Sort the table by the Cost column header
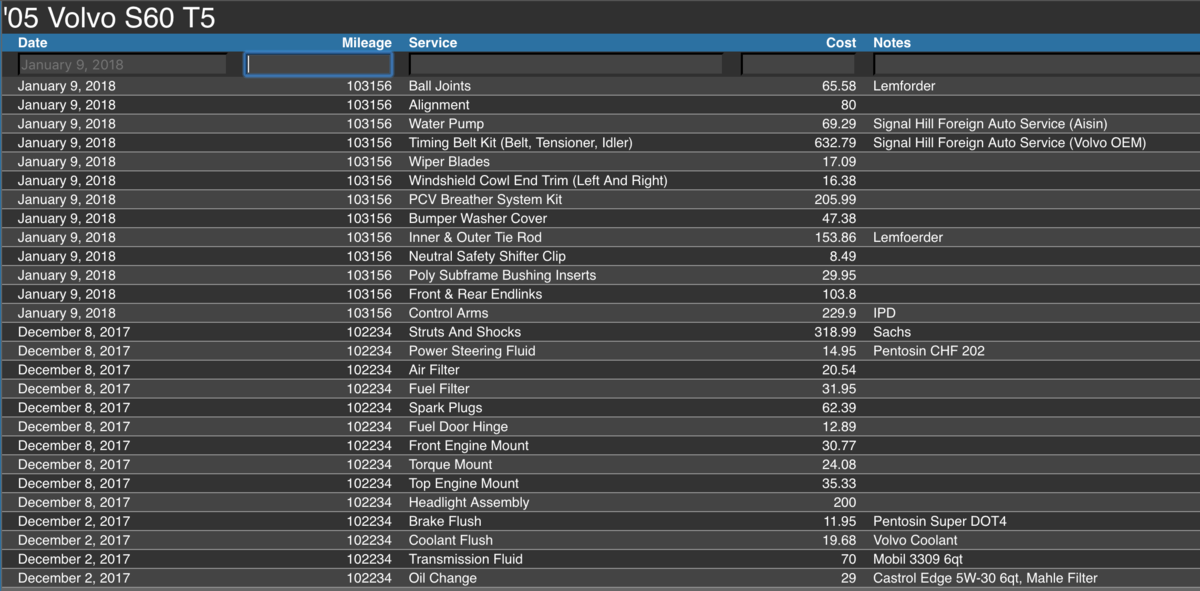 coord(840,43)
